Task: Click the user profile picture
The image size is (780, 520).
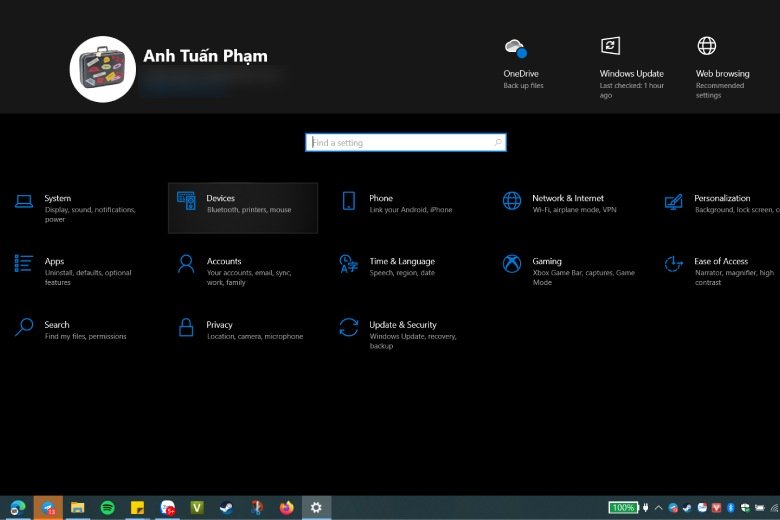Action: pyautogui.click(x=102, y=69)
